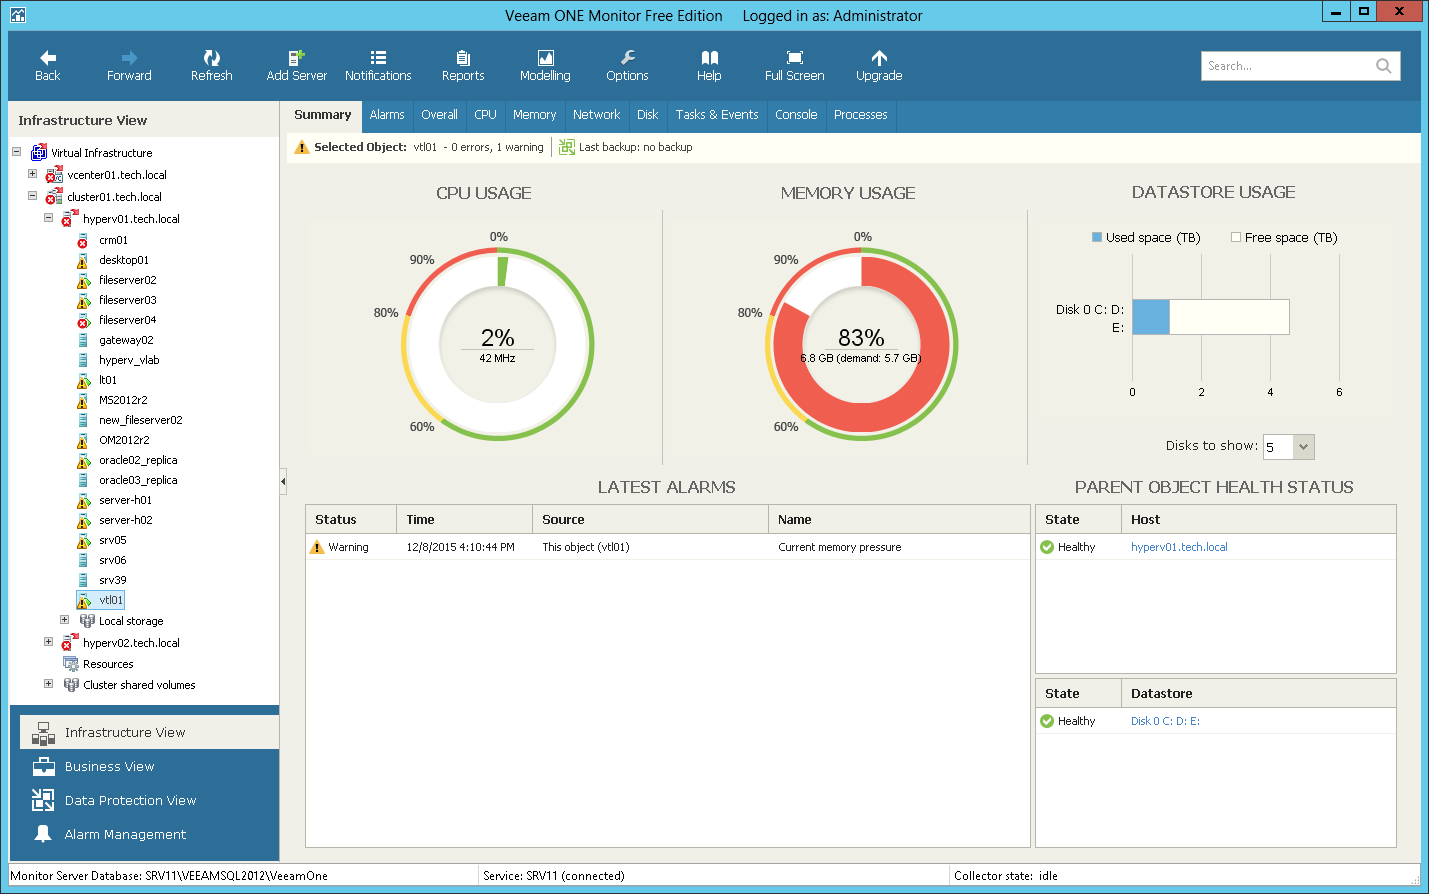Screen dimensions: 1429x894
Task: Click the blue used-space bar in datastore chart
Action: tap(1151, 317)
